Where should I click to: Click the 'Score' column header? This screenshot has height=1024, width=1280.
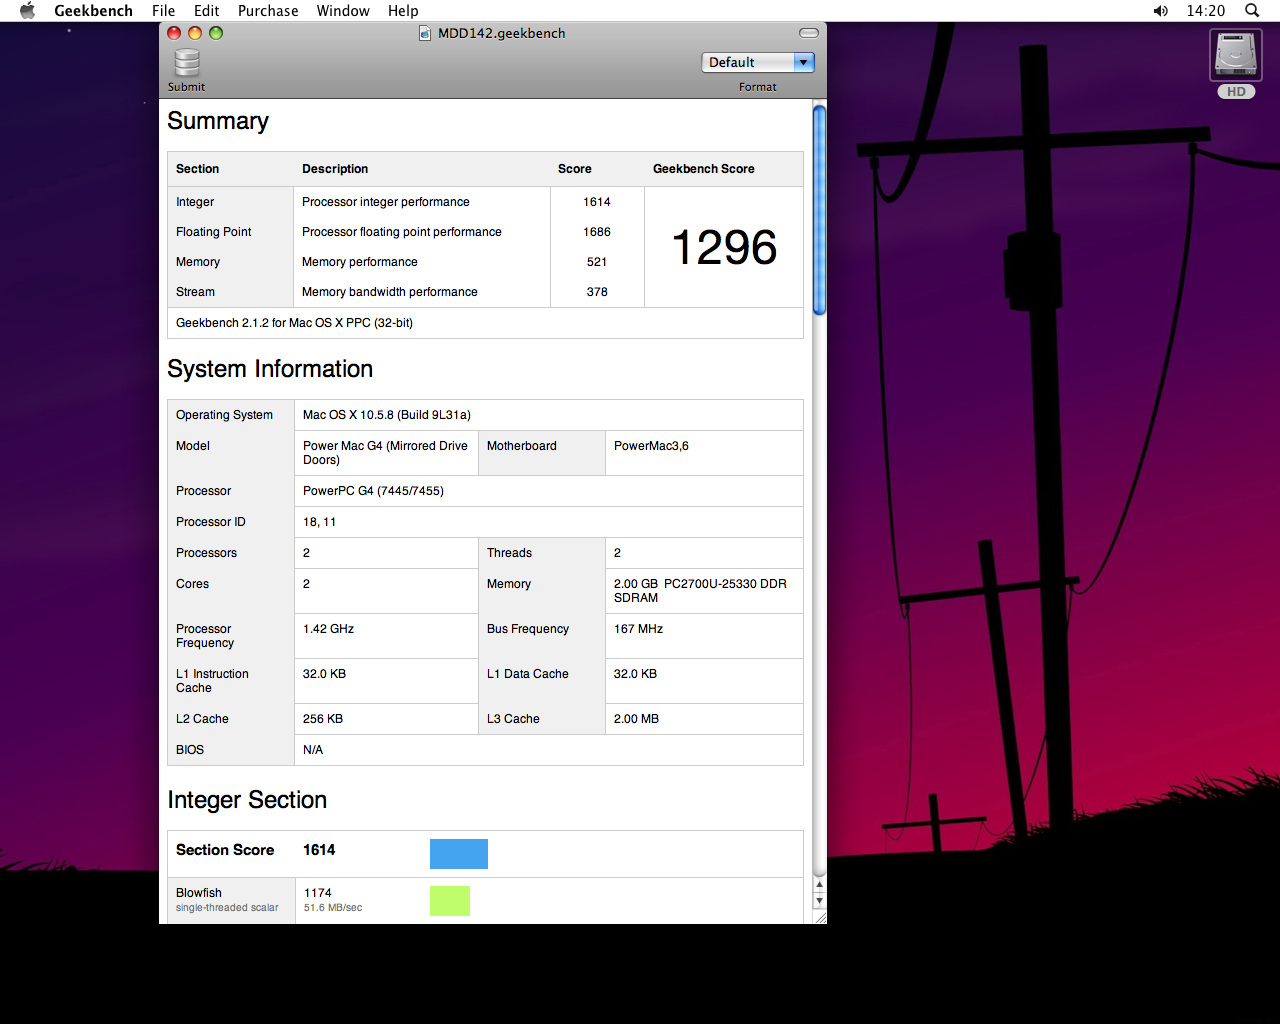tap(575, 169)
